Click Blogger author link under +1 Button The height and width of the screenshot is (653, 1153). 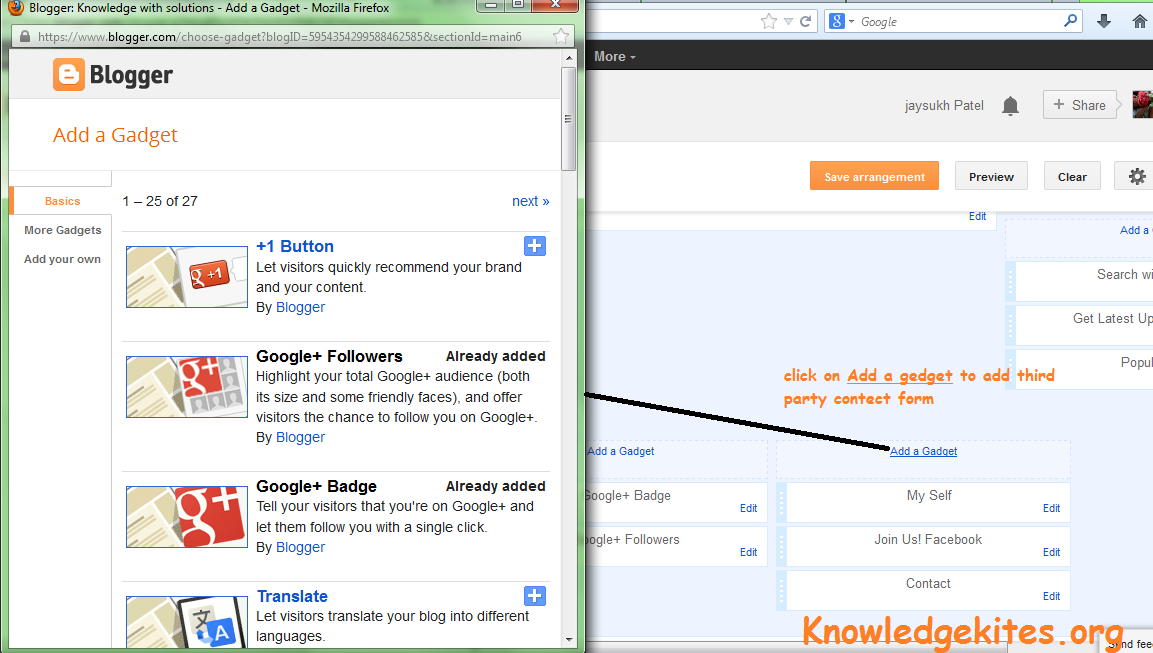[300, 307]
